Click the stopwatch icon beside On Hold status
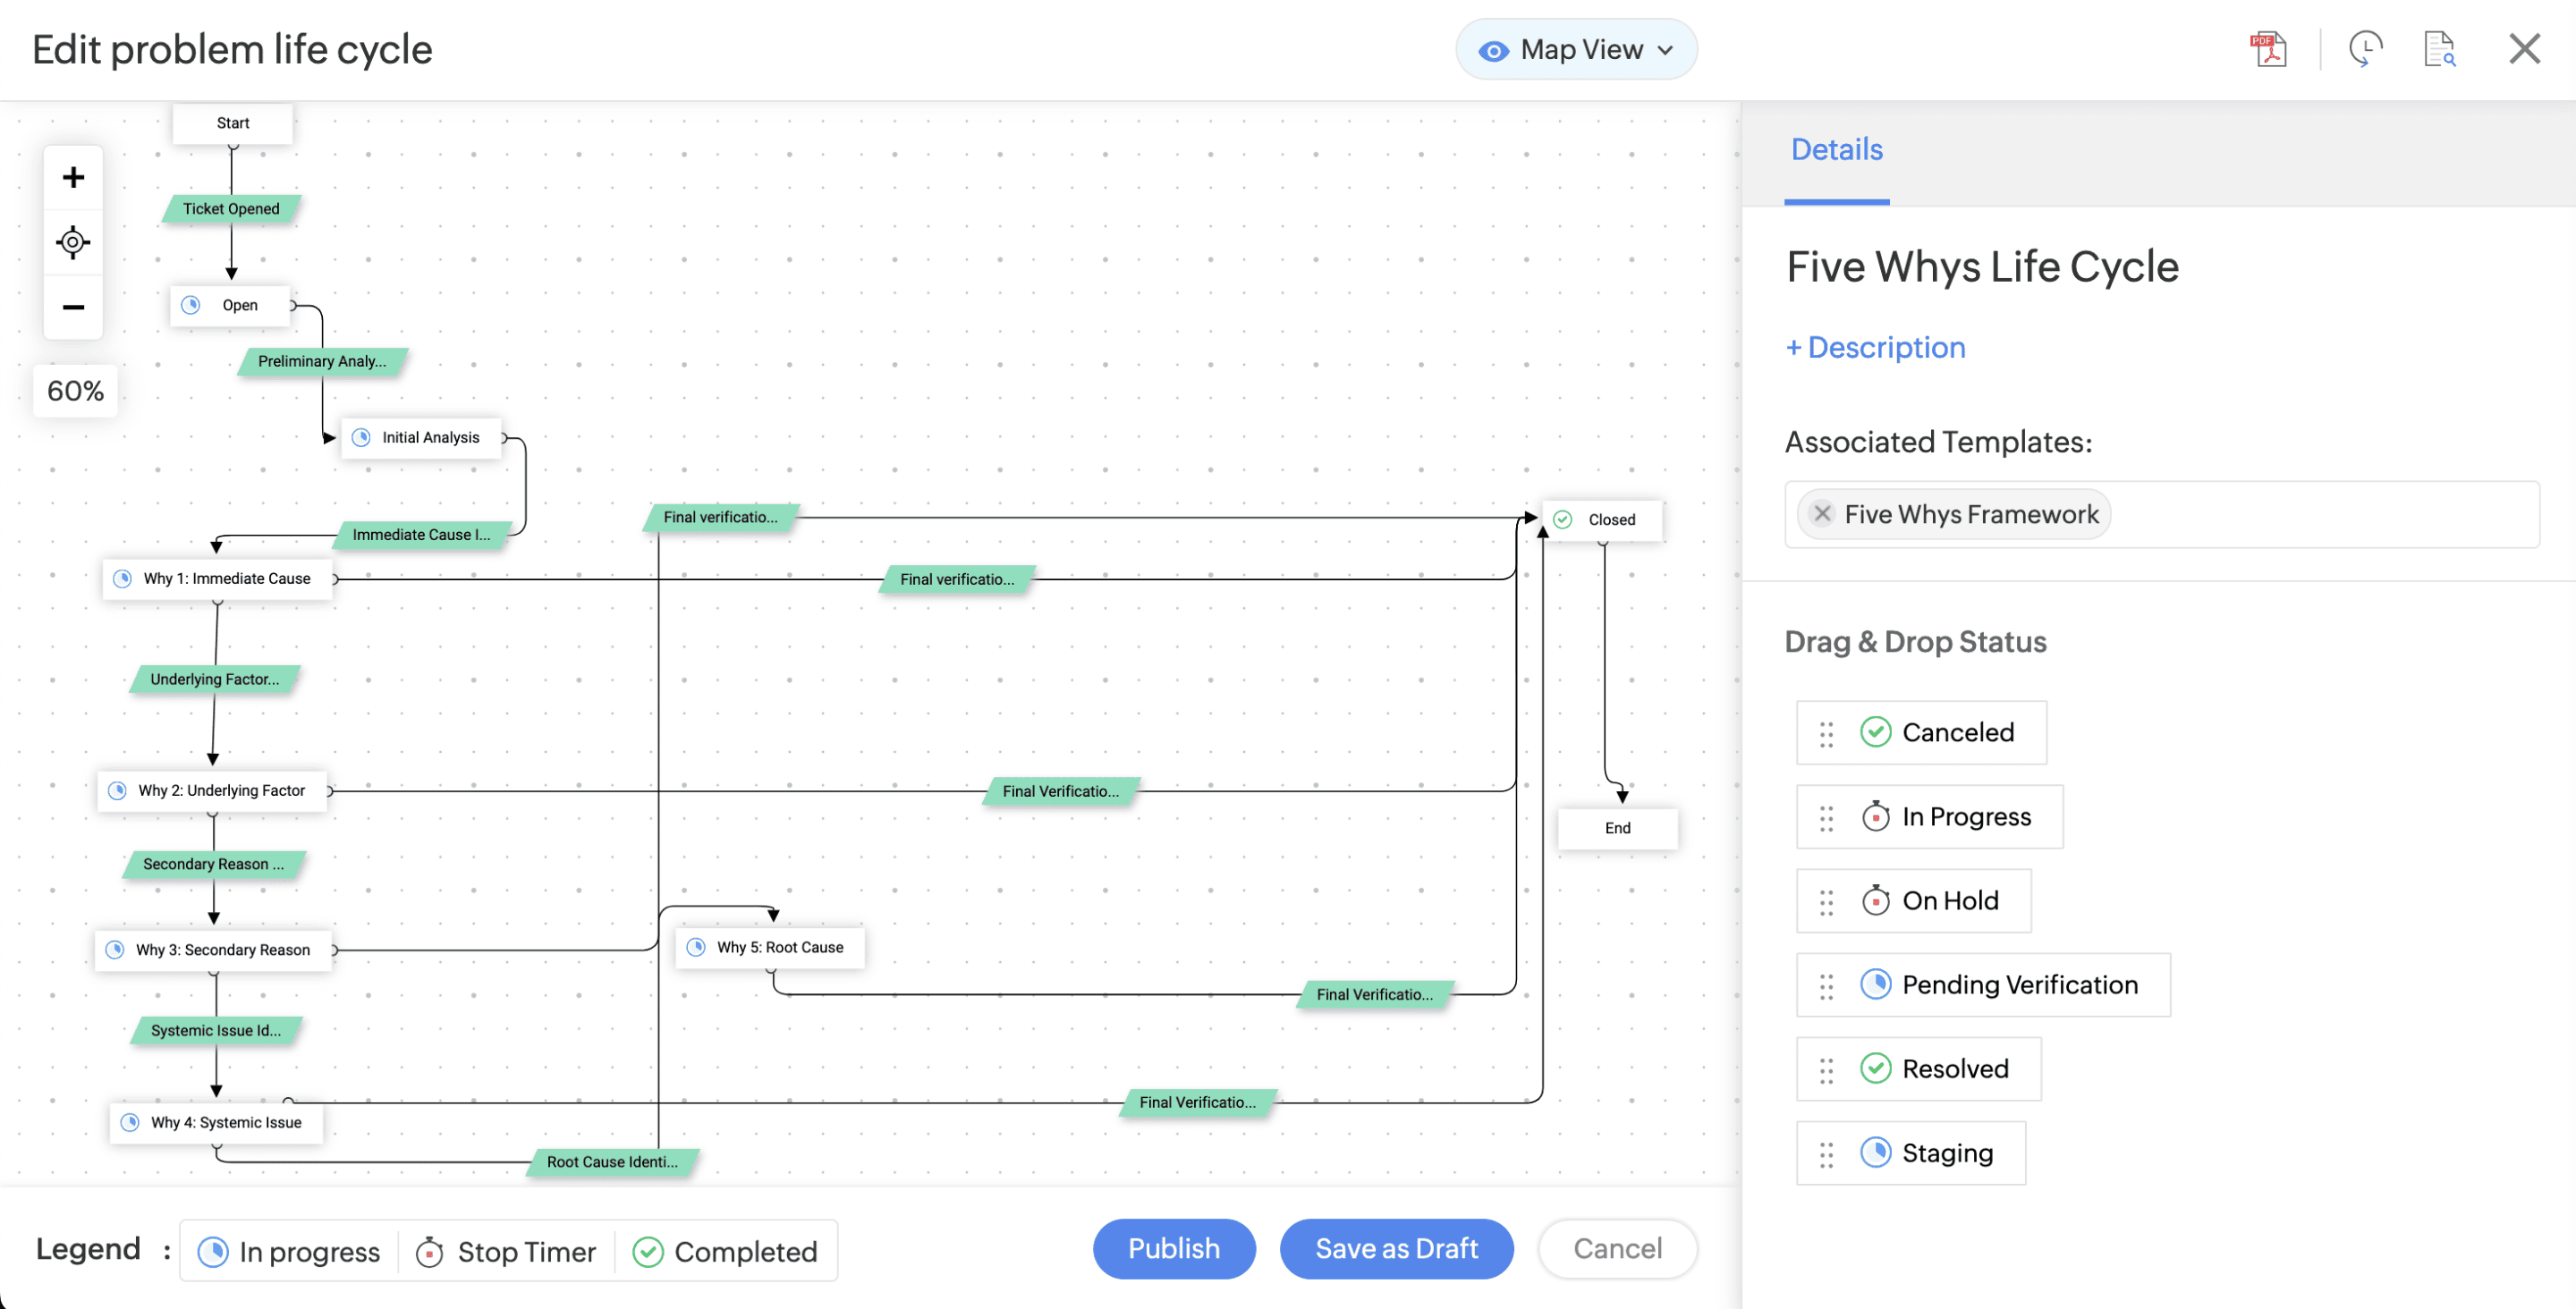The height and width of the screenshot is (1309, 2576). [x=1876, y=900]
